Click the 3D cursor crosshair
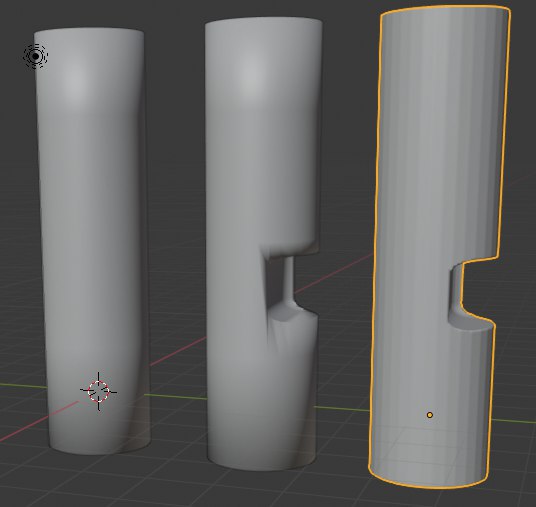 point(98,391)
